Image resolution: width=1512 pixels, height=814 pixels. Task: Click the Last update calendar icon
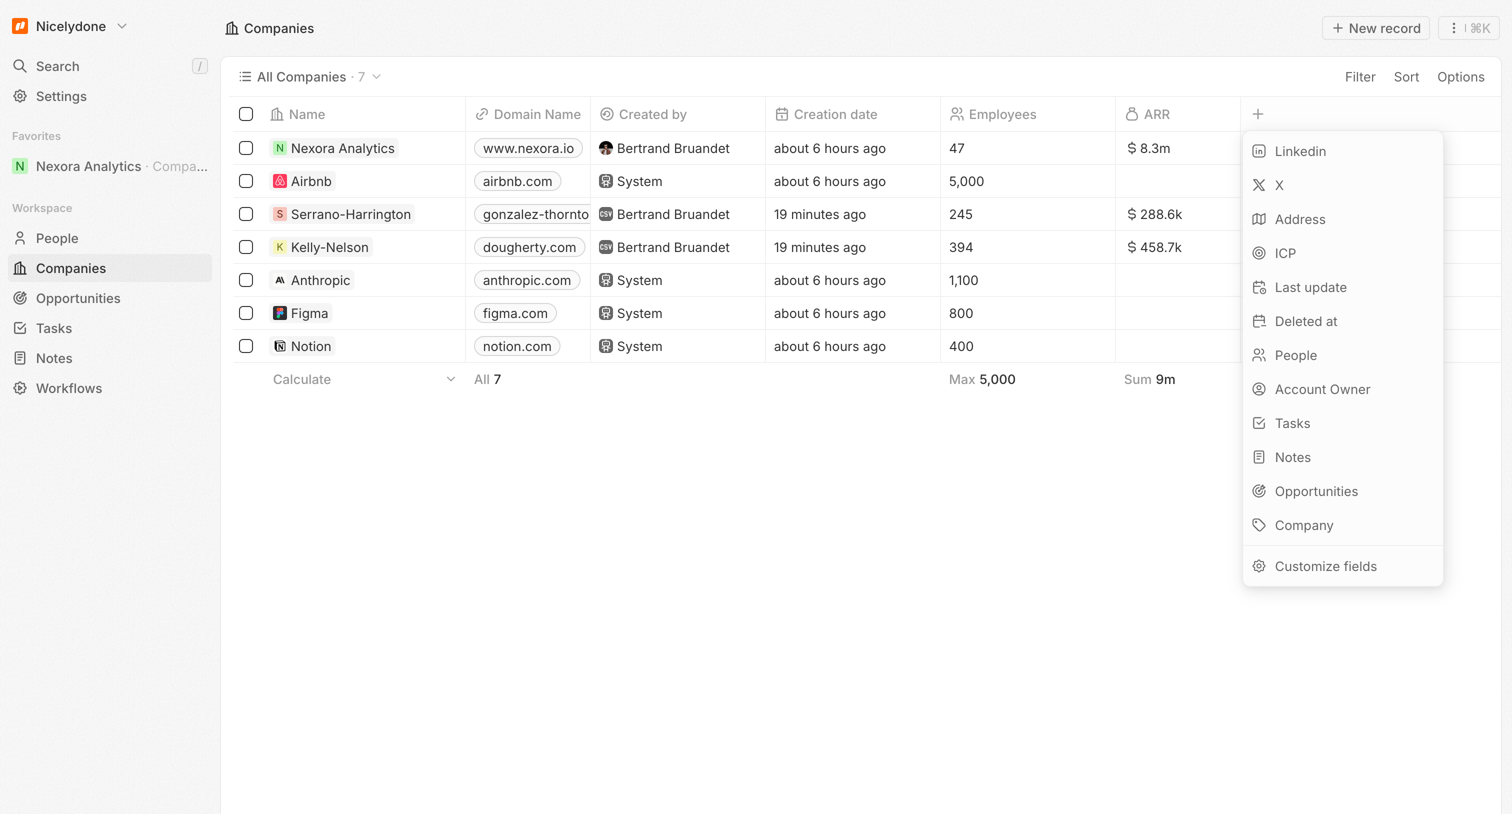(x=1259, y=287)
